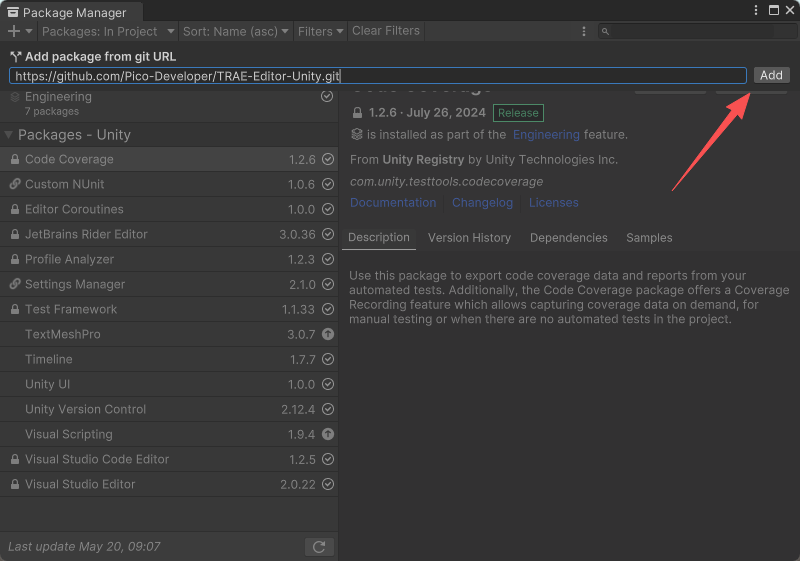
Task: Open the add-package dropdown arrow beside the plus
Action: (29, 32)
